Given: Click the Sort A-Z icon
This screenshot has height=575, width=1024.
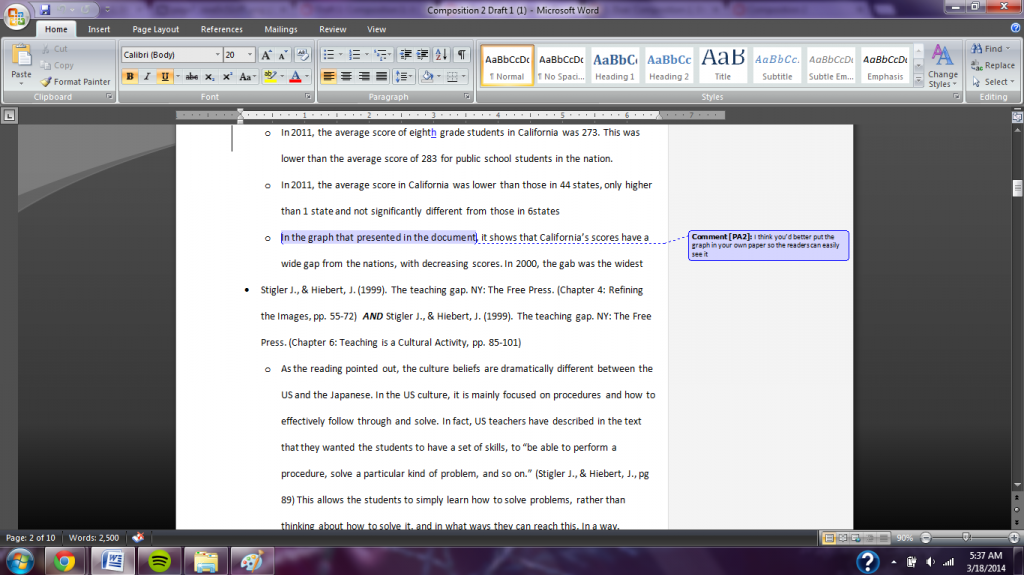Looking at the screenshot, I should 442,55.
